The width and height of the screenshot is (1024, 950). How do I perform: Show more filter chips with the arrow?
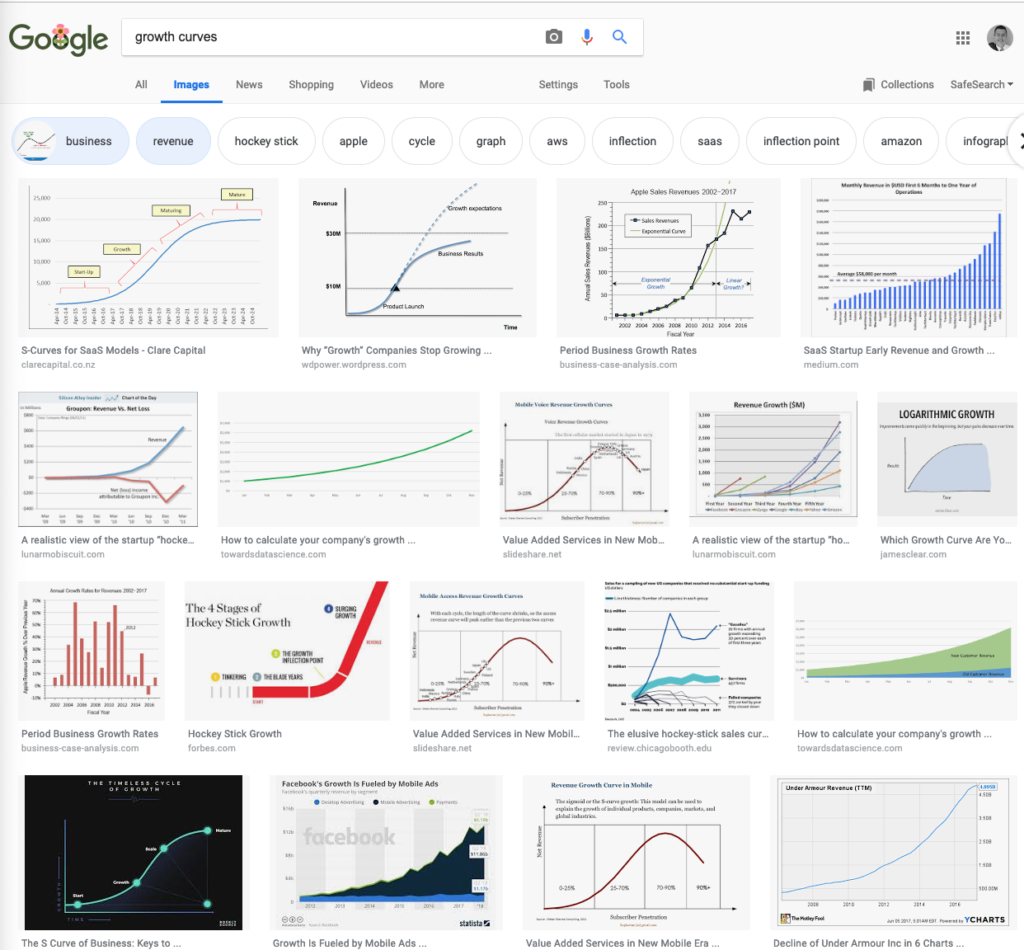click(x=1017, y=140)
